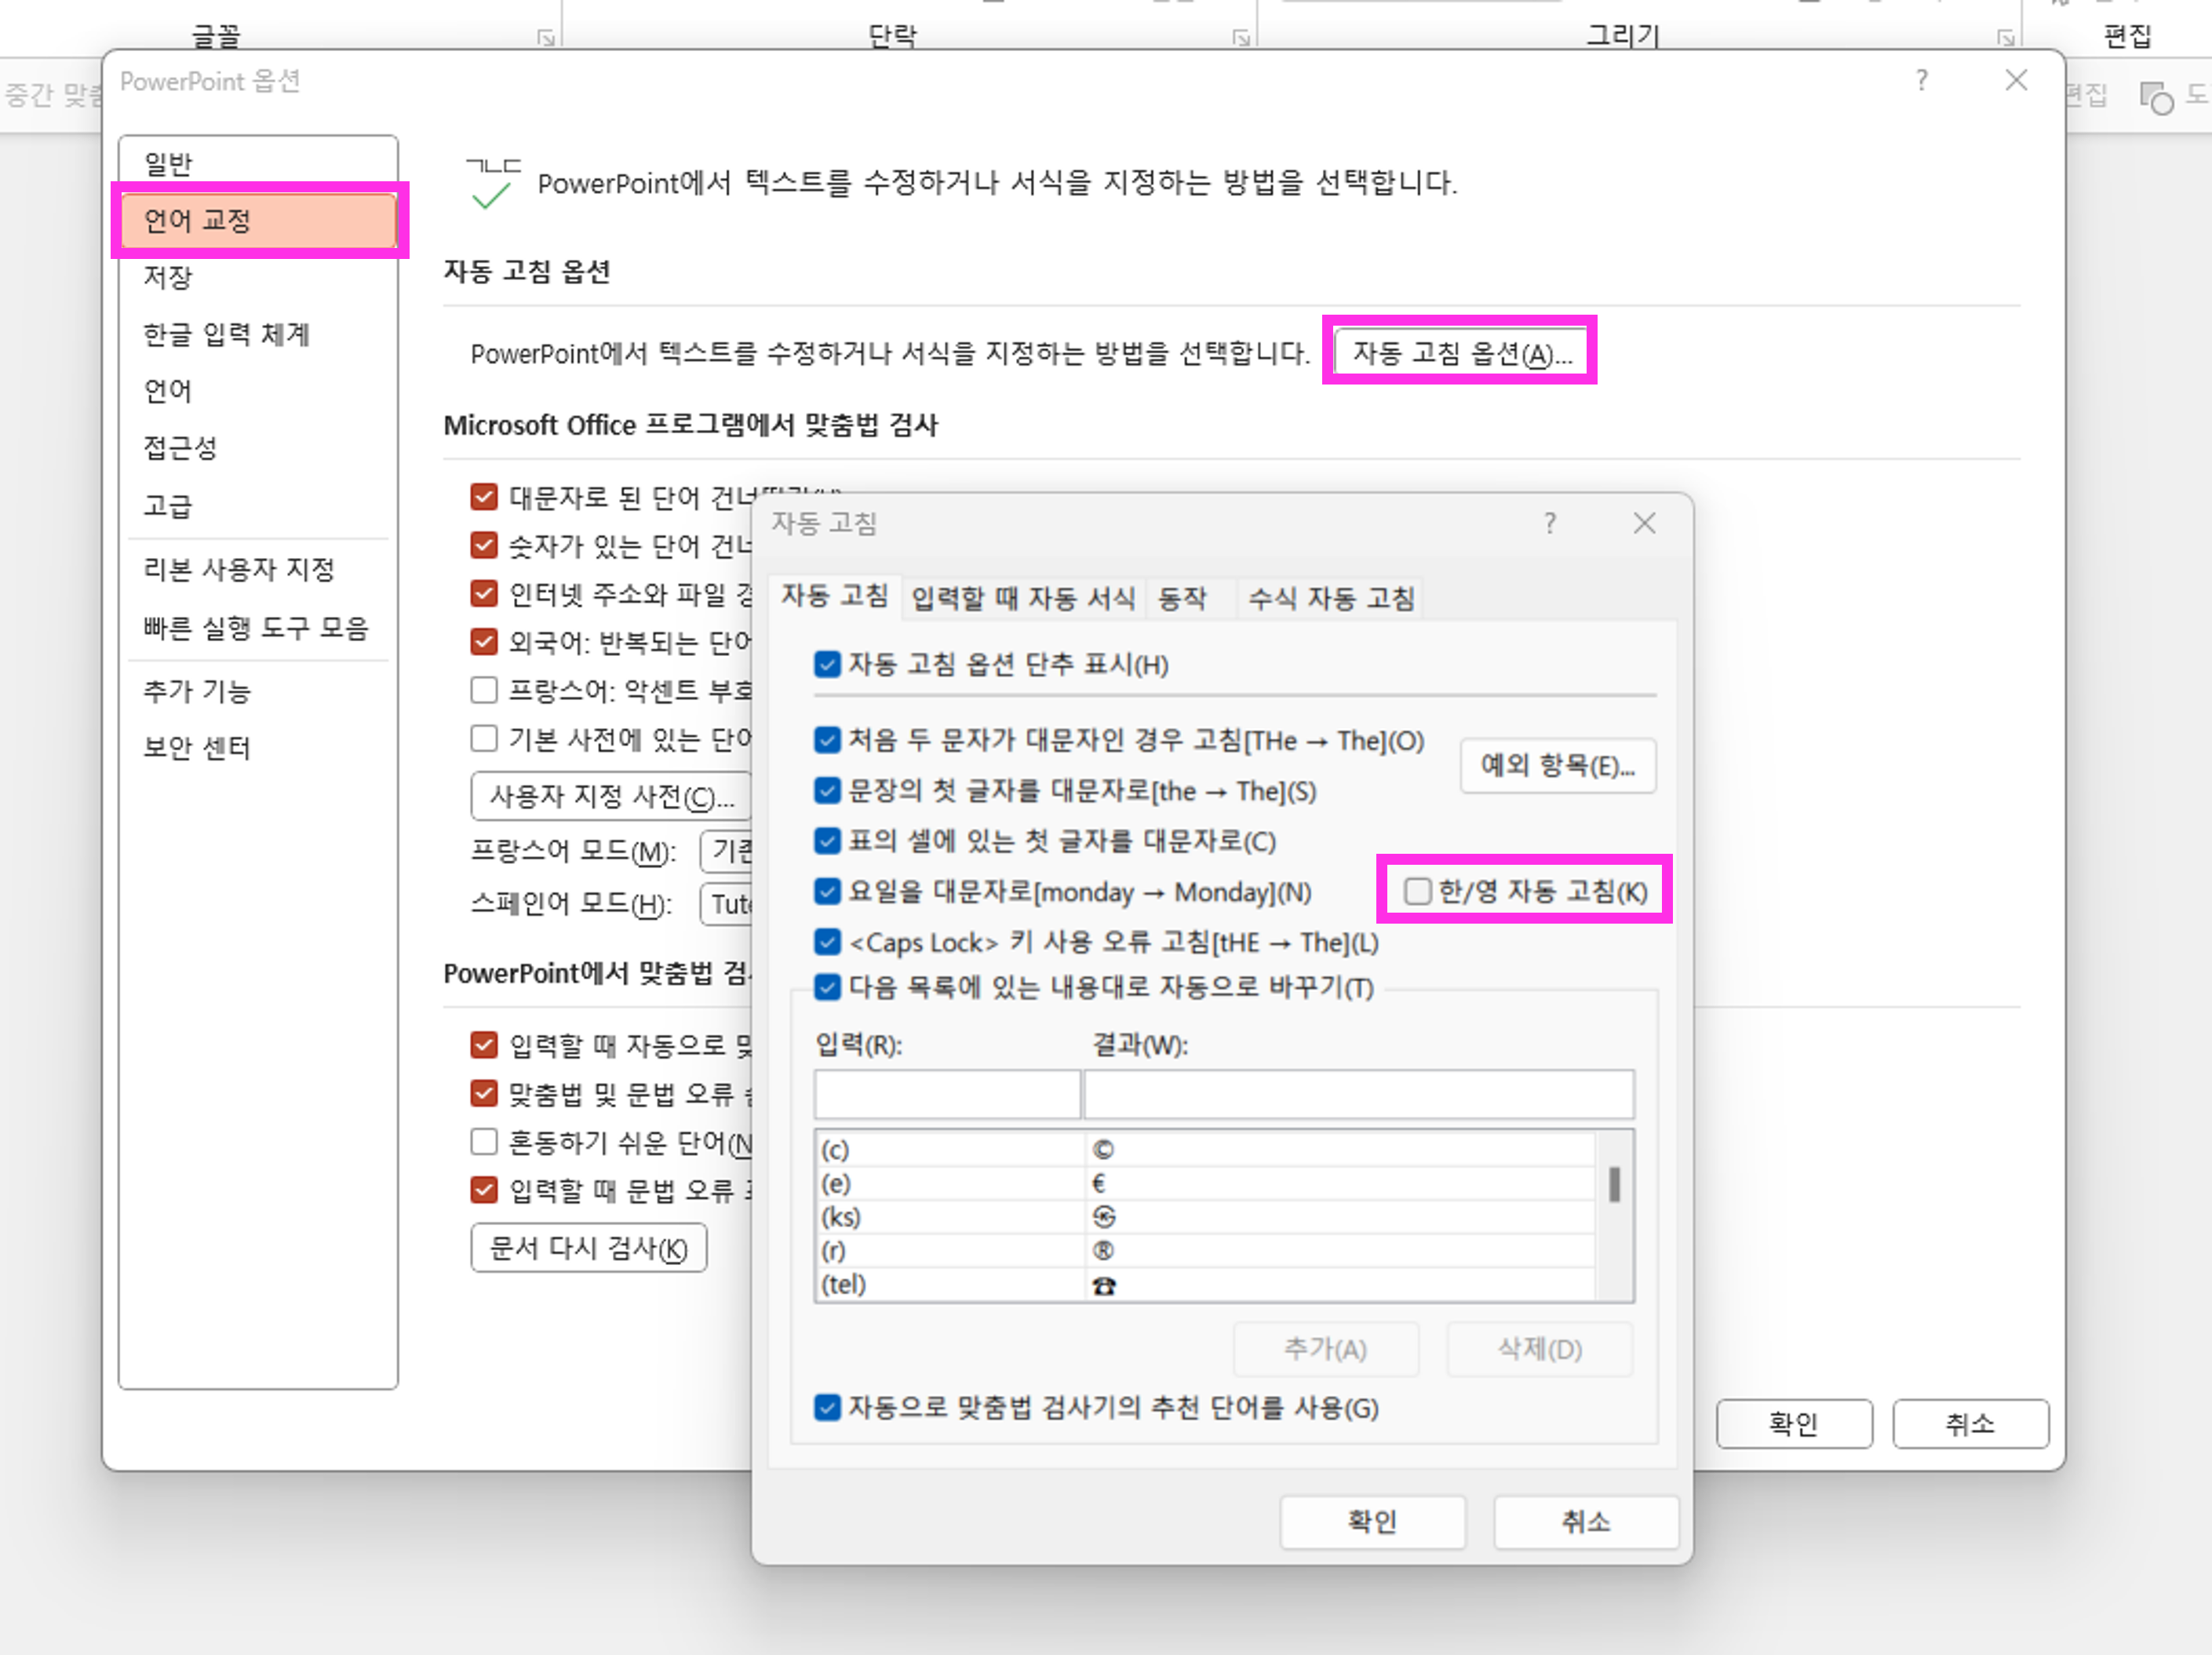The image size is (2212, 1655).
Task: Click the autocorrect list scrollbar thumb
Action: [1613, 1185]
